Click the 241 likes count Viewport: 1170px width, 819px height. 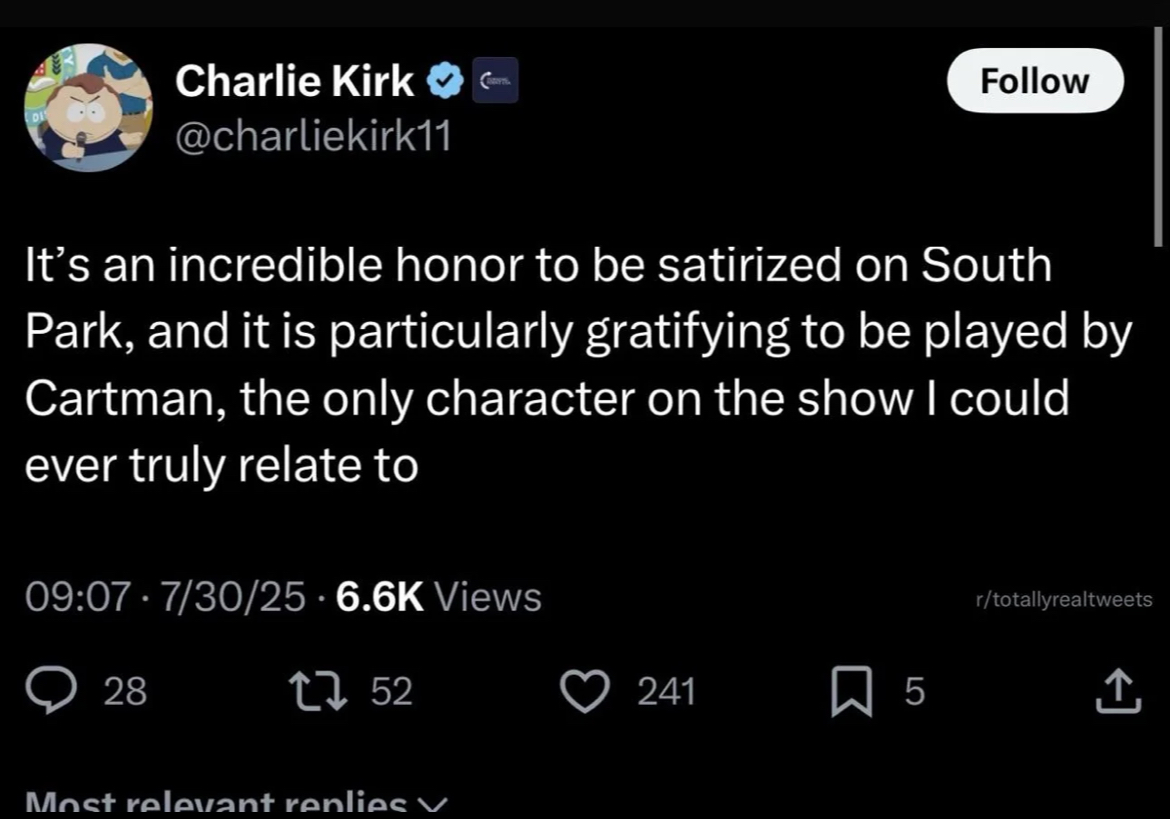666,691
